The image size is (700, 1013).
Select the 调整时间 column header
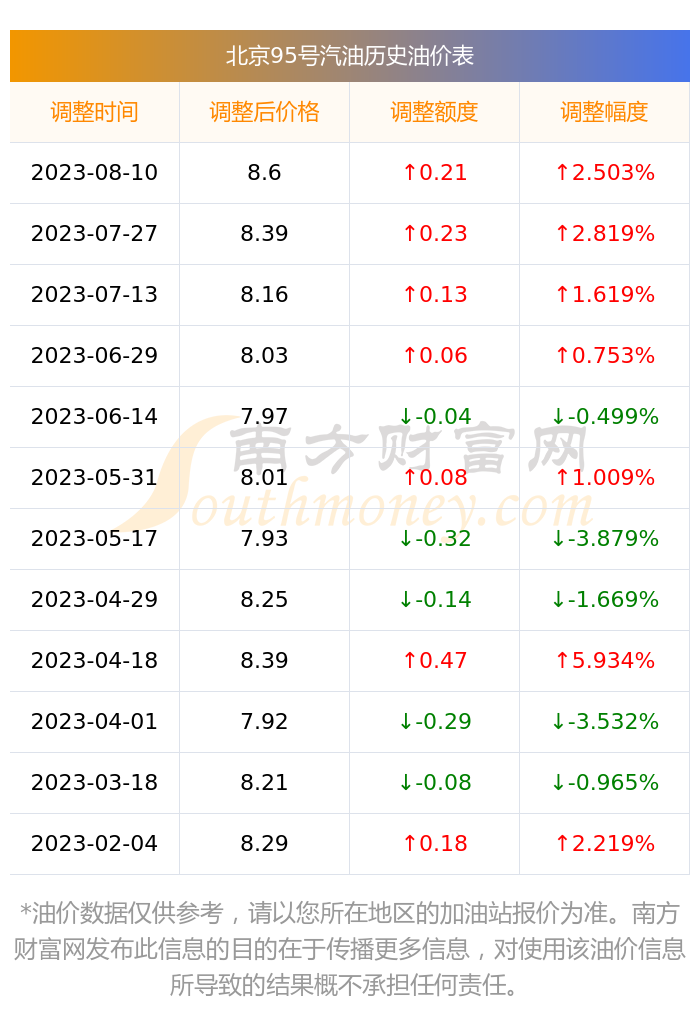tap(94, 112)
